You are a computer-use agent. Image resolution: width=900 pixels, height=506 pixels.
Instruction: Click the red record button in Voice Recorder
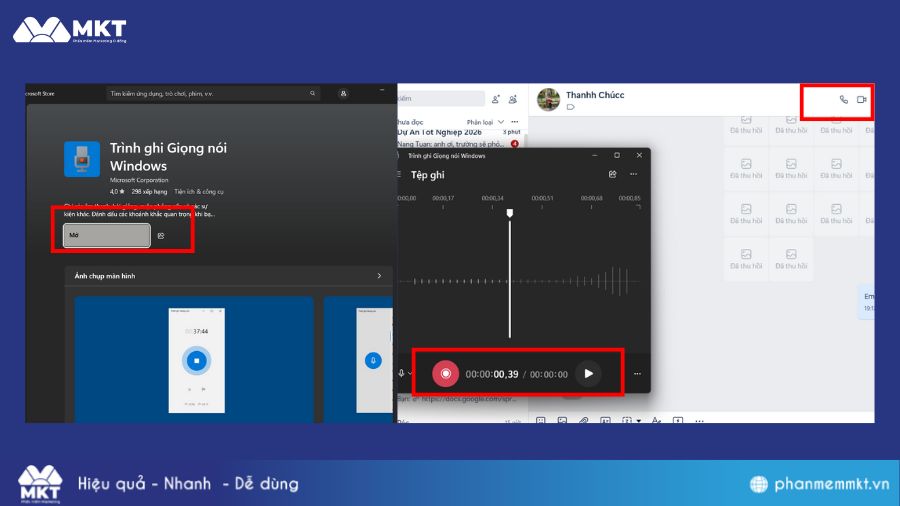(x=445, y=373)
